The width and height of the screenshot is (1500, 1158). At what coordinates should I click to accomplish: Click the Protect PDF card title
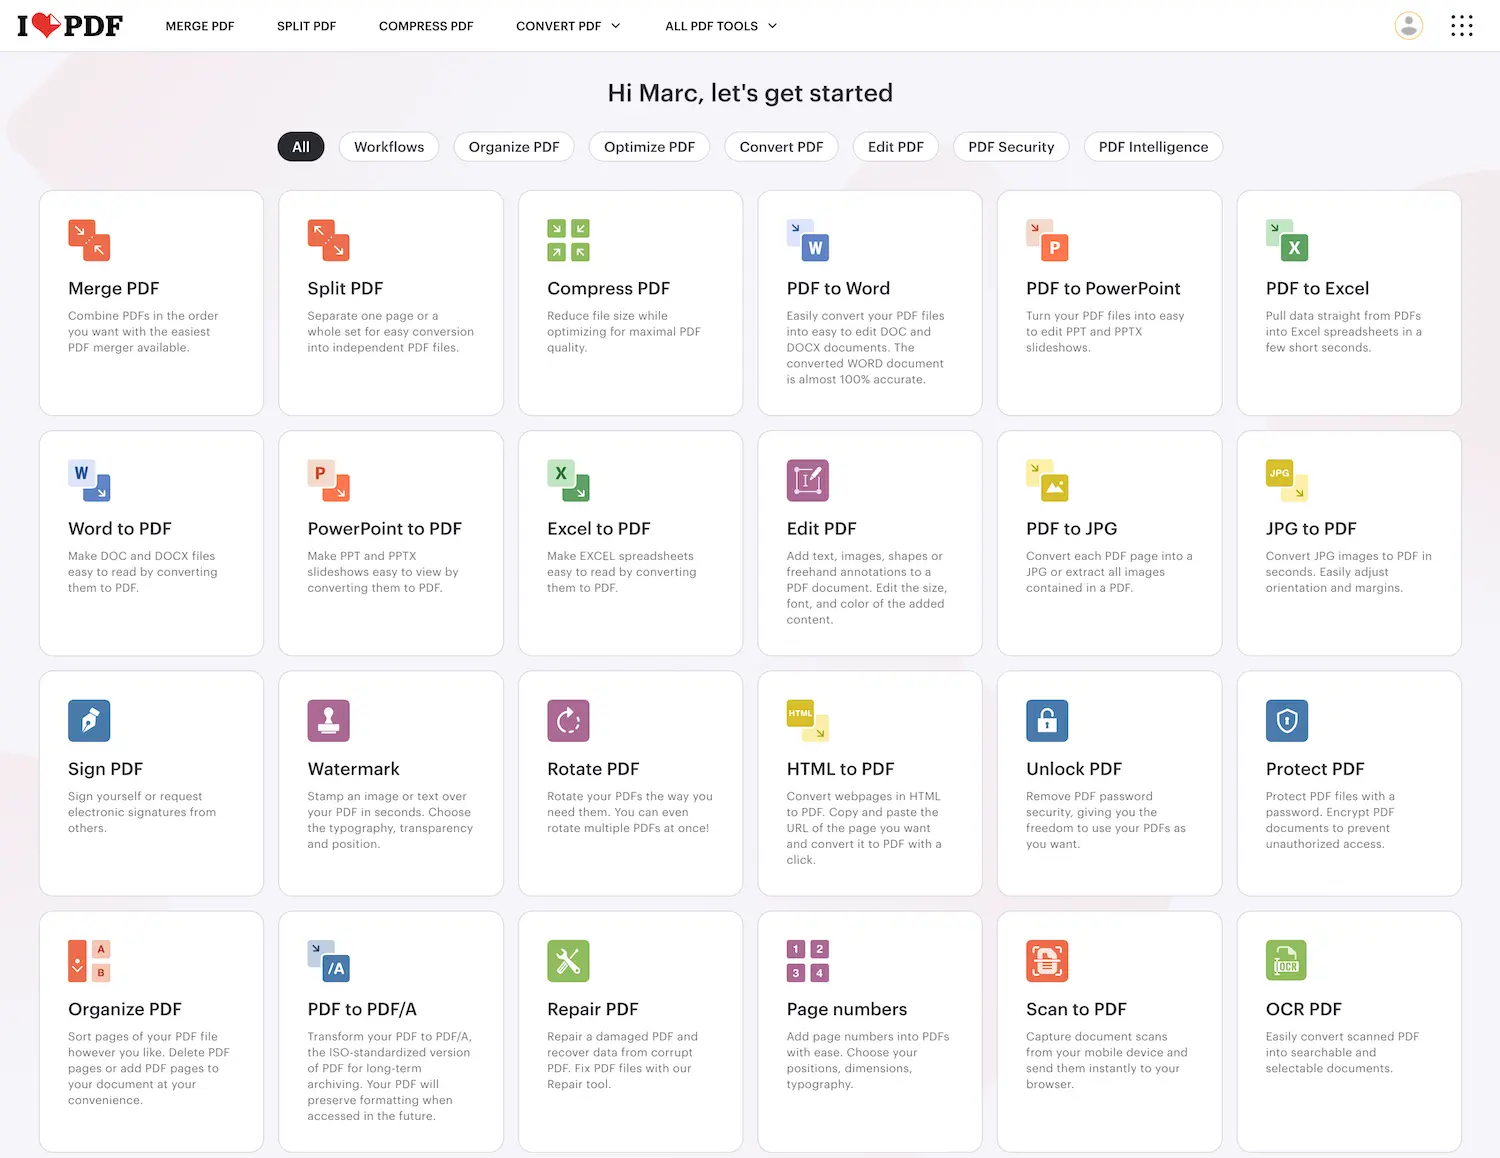tap(1315, 769)
